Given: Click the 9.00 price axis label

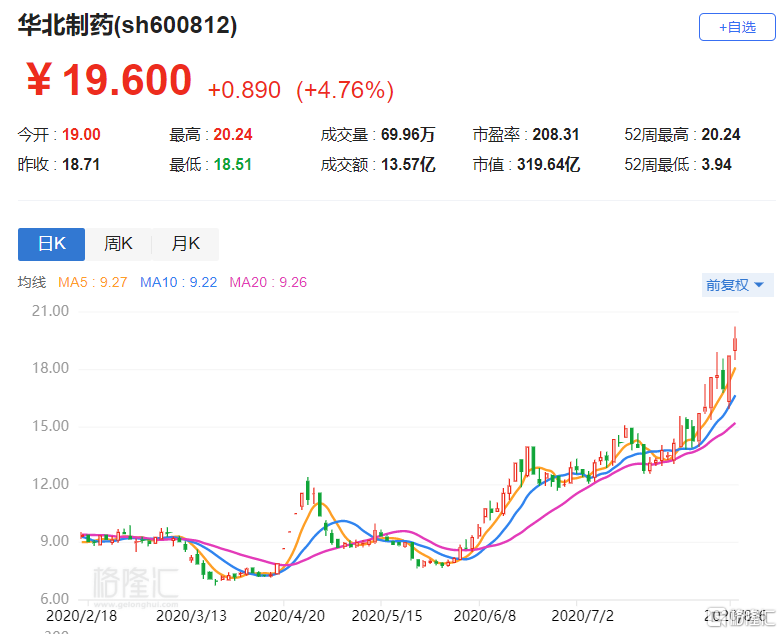Looking at the screenshot, I should point(54,541).
